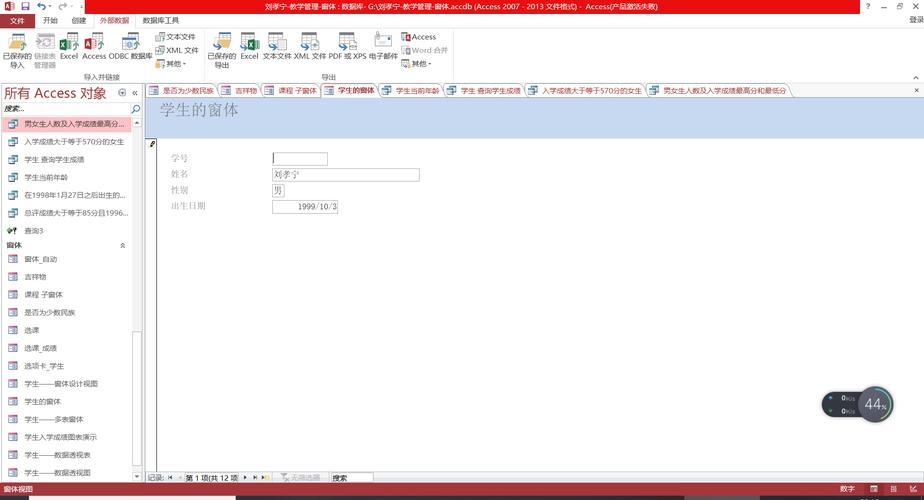Viewport: 924px width, 500px height.
Task: Click Excel icon in the import group
Action: click(x=68, y=46)
